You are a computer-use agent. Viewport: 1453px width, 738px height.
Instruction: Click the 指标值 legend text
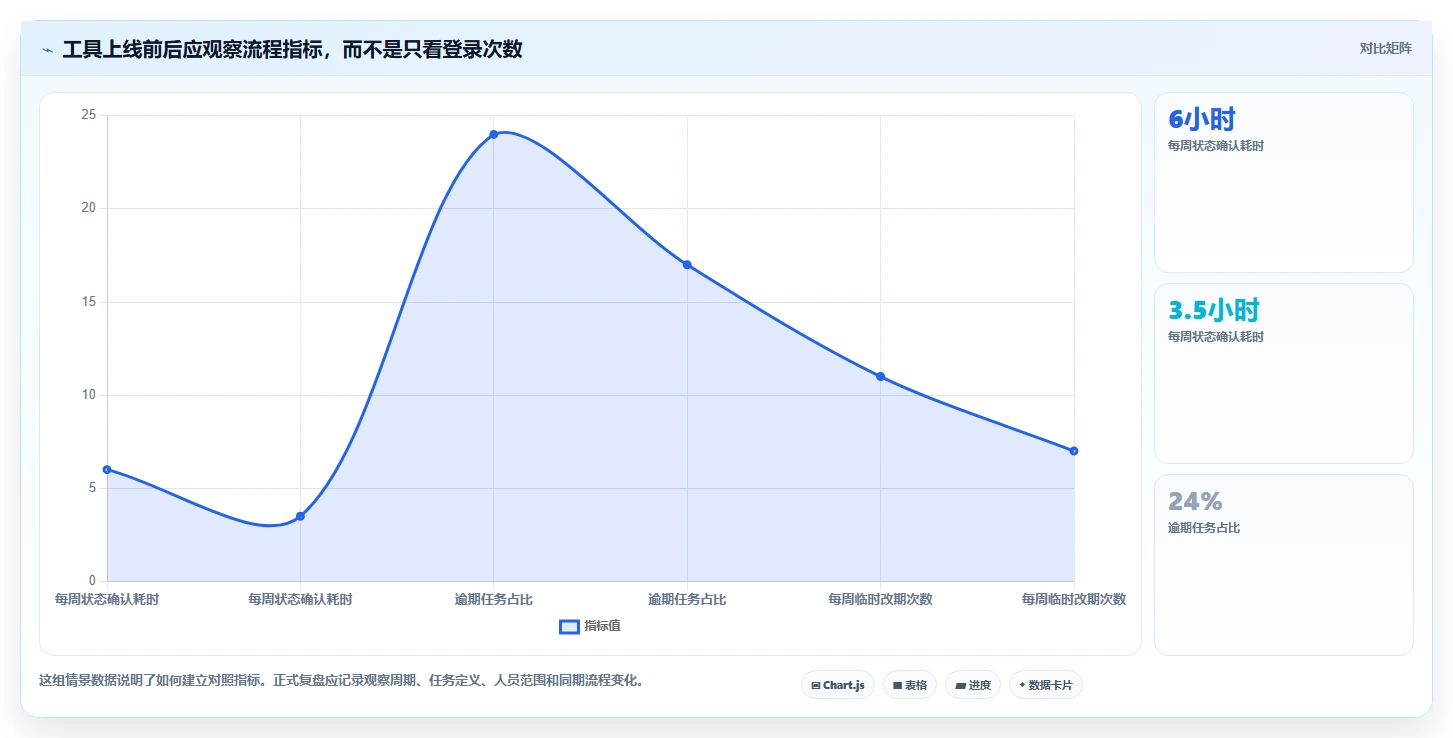click(603, 626)
